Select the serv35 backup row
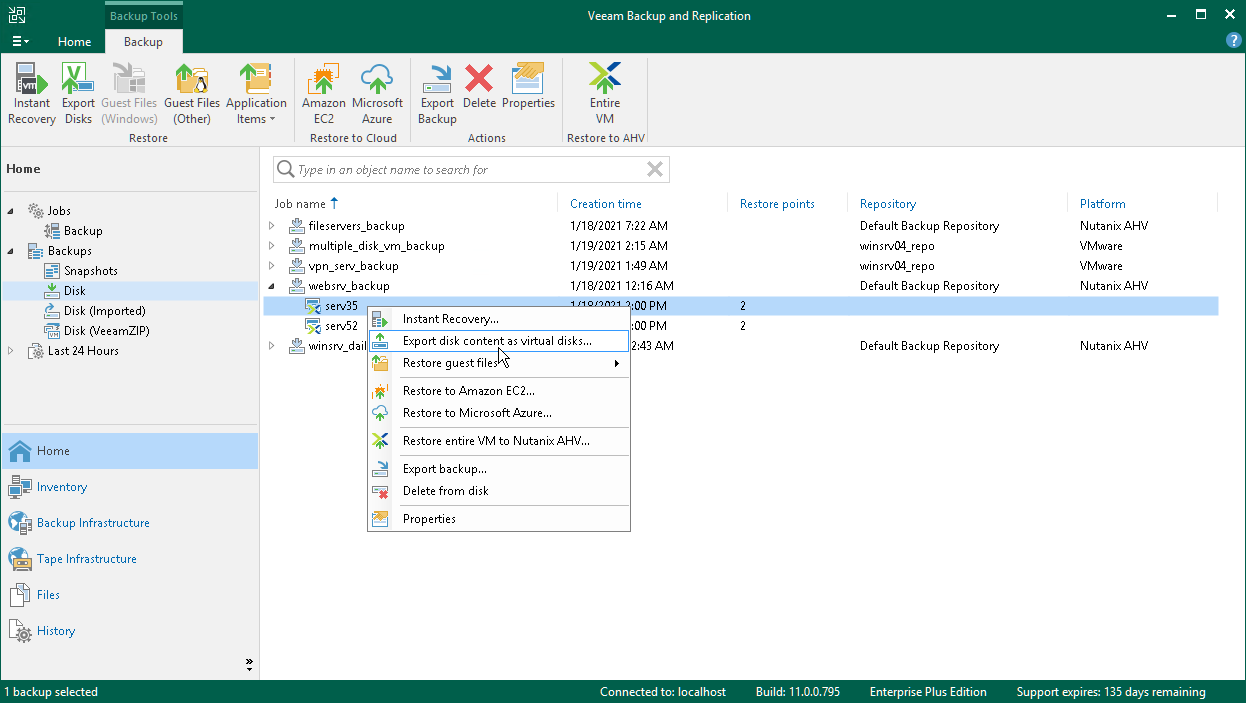Screen dimensions: 1246x703 741,306
